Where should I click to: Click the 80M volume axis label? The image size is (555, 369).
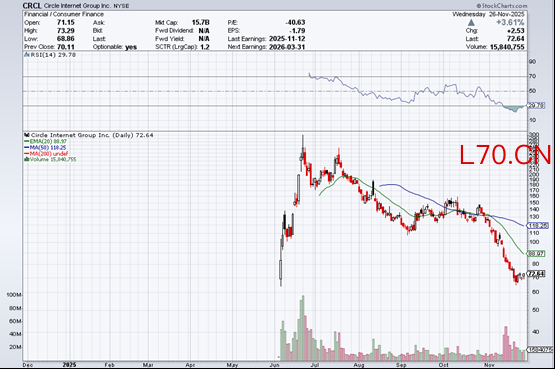point(16,308)
